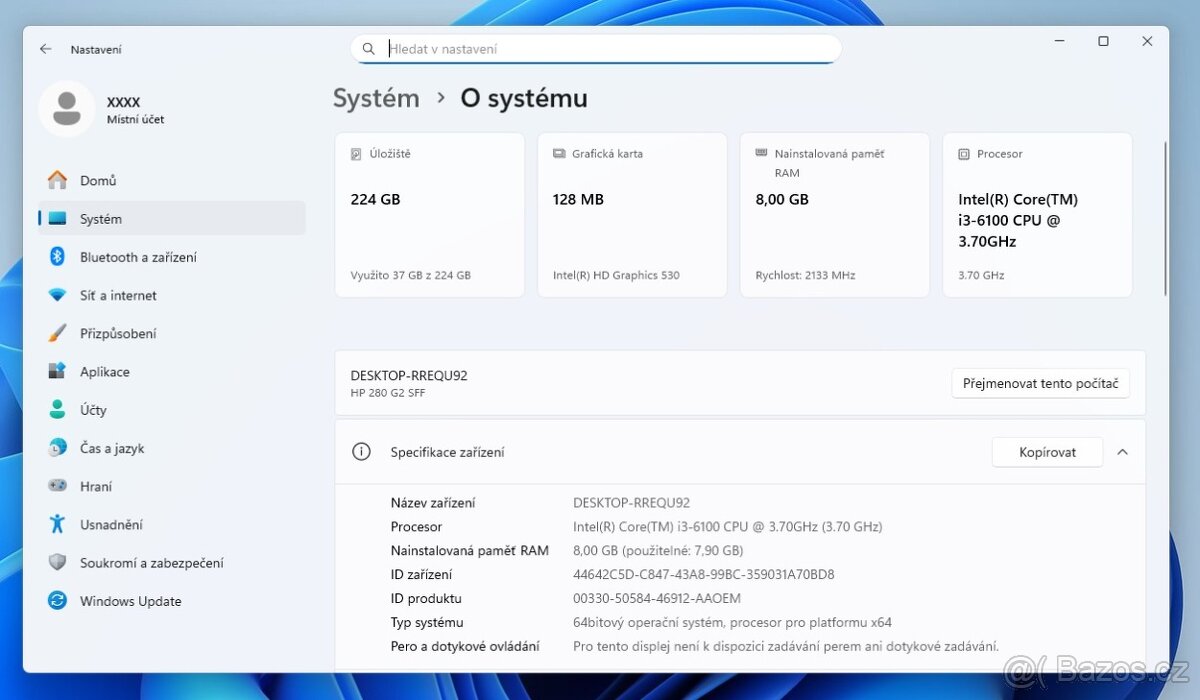Click the vertical scrollbar on the right
The image size is (1200, 700).
tap(1165, 218)
